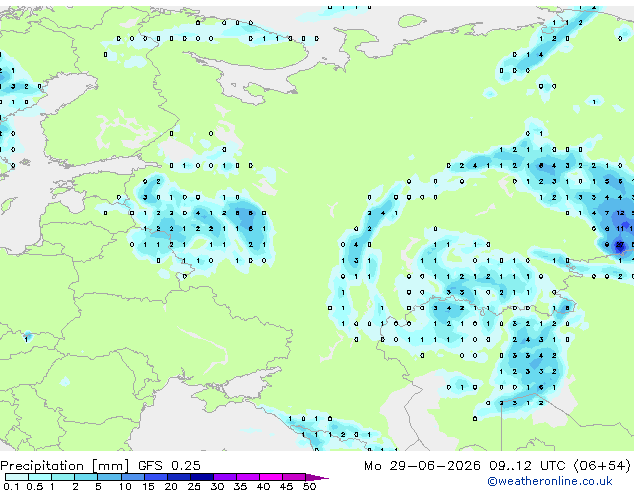The width and height of the screenshot is (634, 490).
Task: Click the '12' precipitation value on map
Action: pos(620,213)
